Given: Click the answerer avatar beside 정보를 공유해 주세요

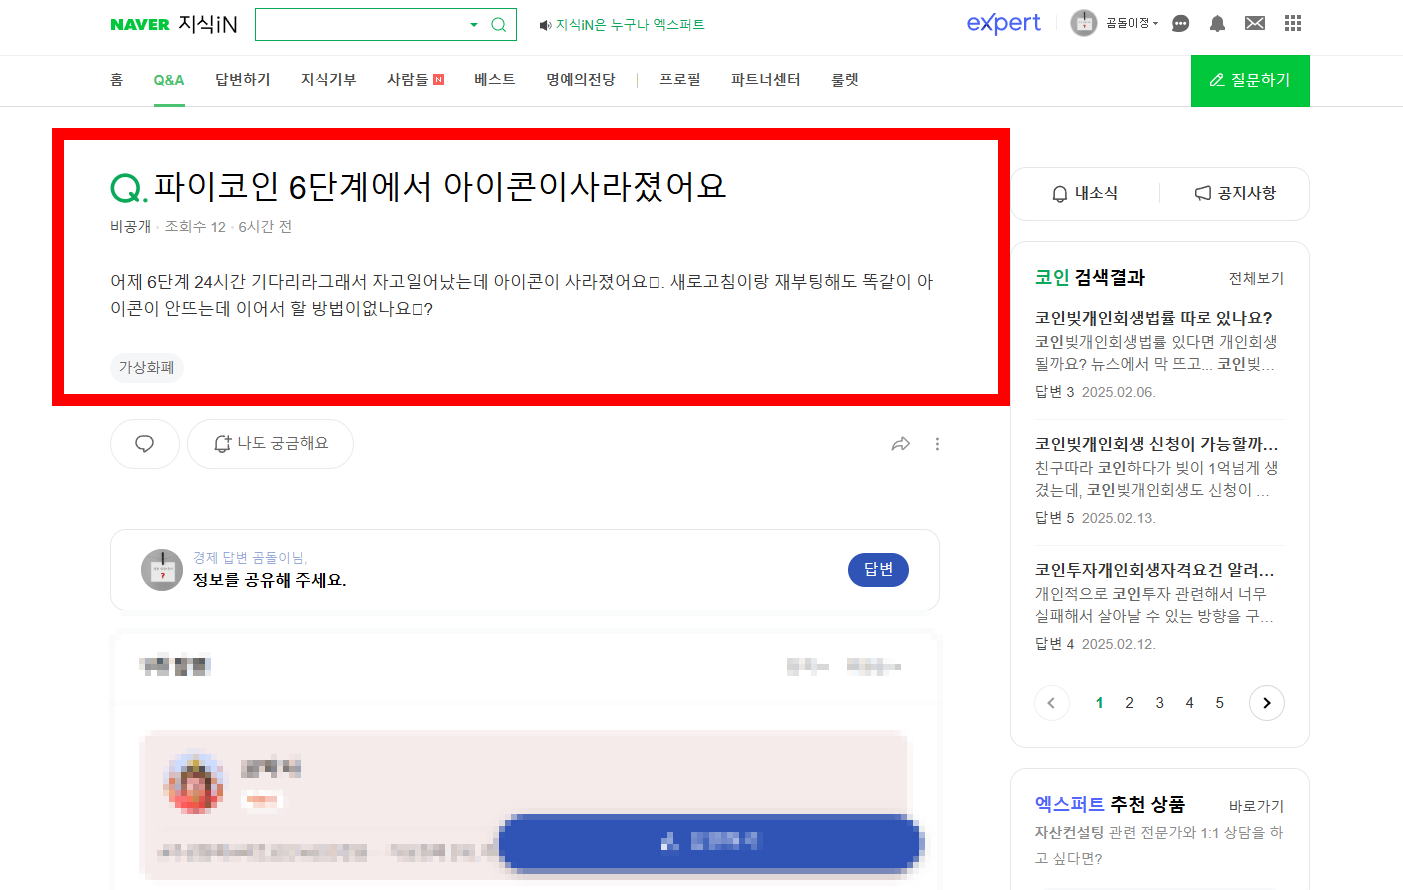Looking at the screenshot, I should (x=162, y=570).
